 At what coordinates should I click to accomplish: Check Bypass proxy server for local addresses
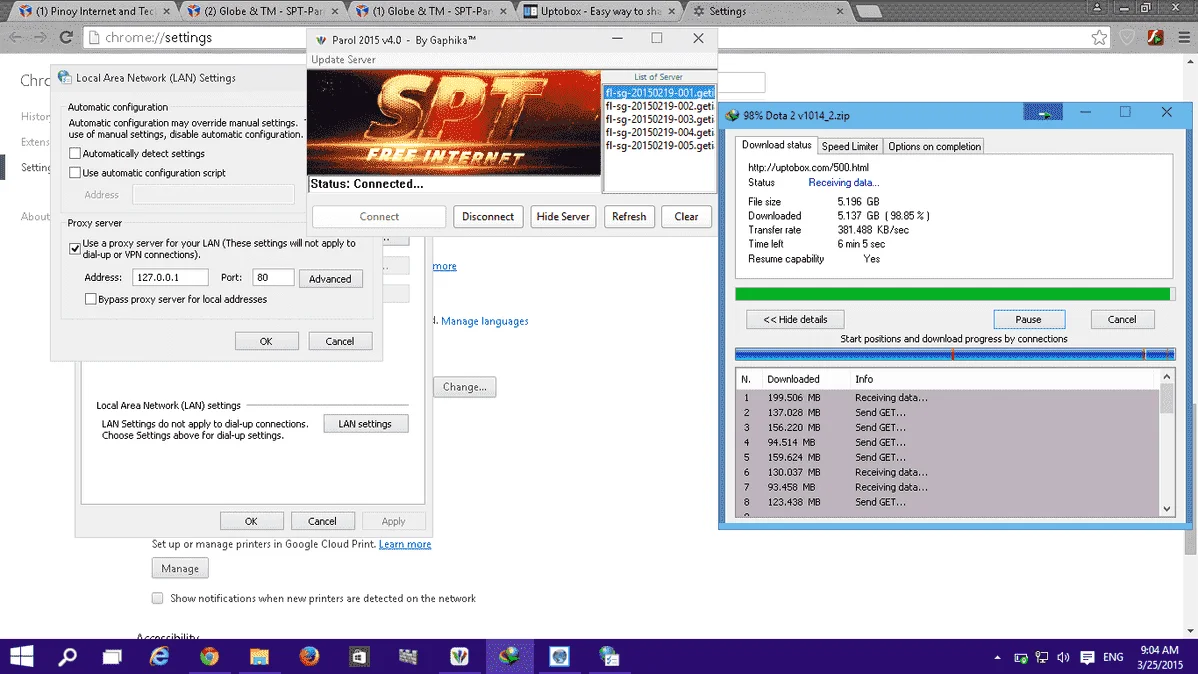click(91, 299)
